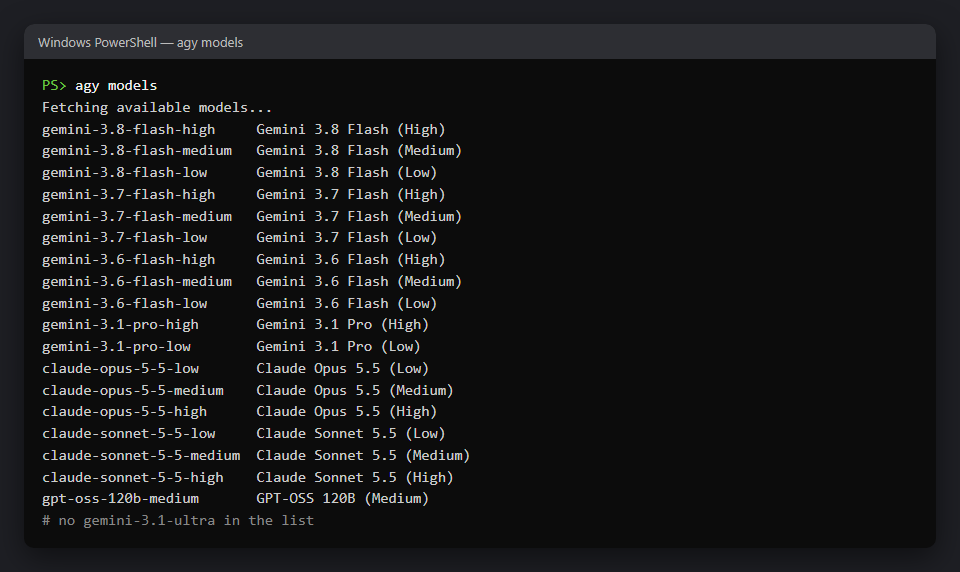This screenshot has height=572, width=960.
Task: Click the display name 'Claude Sonnet 5.5 (Low)'
Action: click(x=351, y=434)
